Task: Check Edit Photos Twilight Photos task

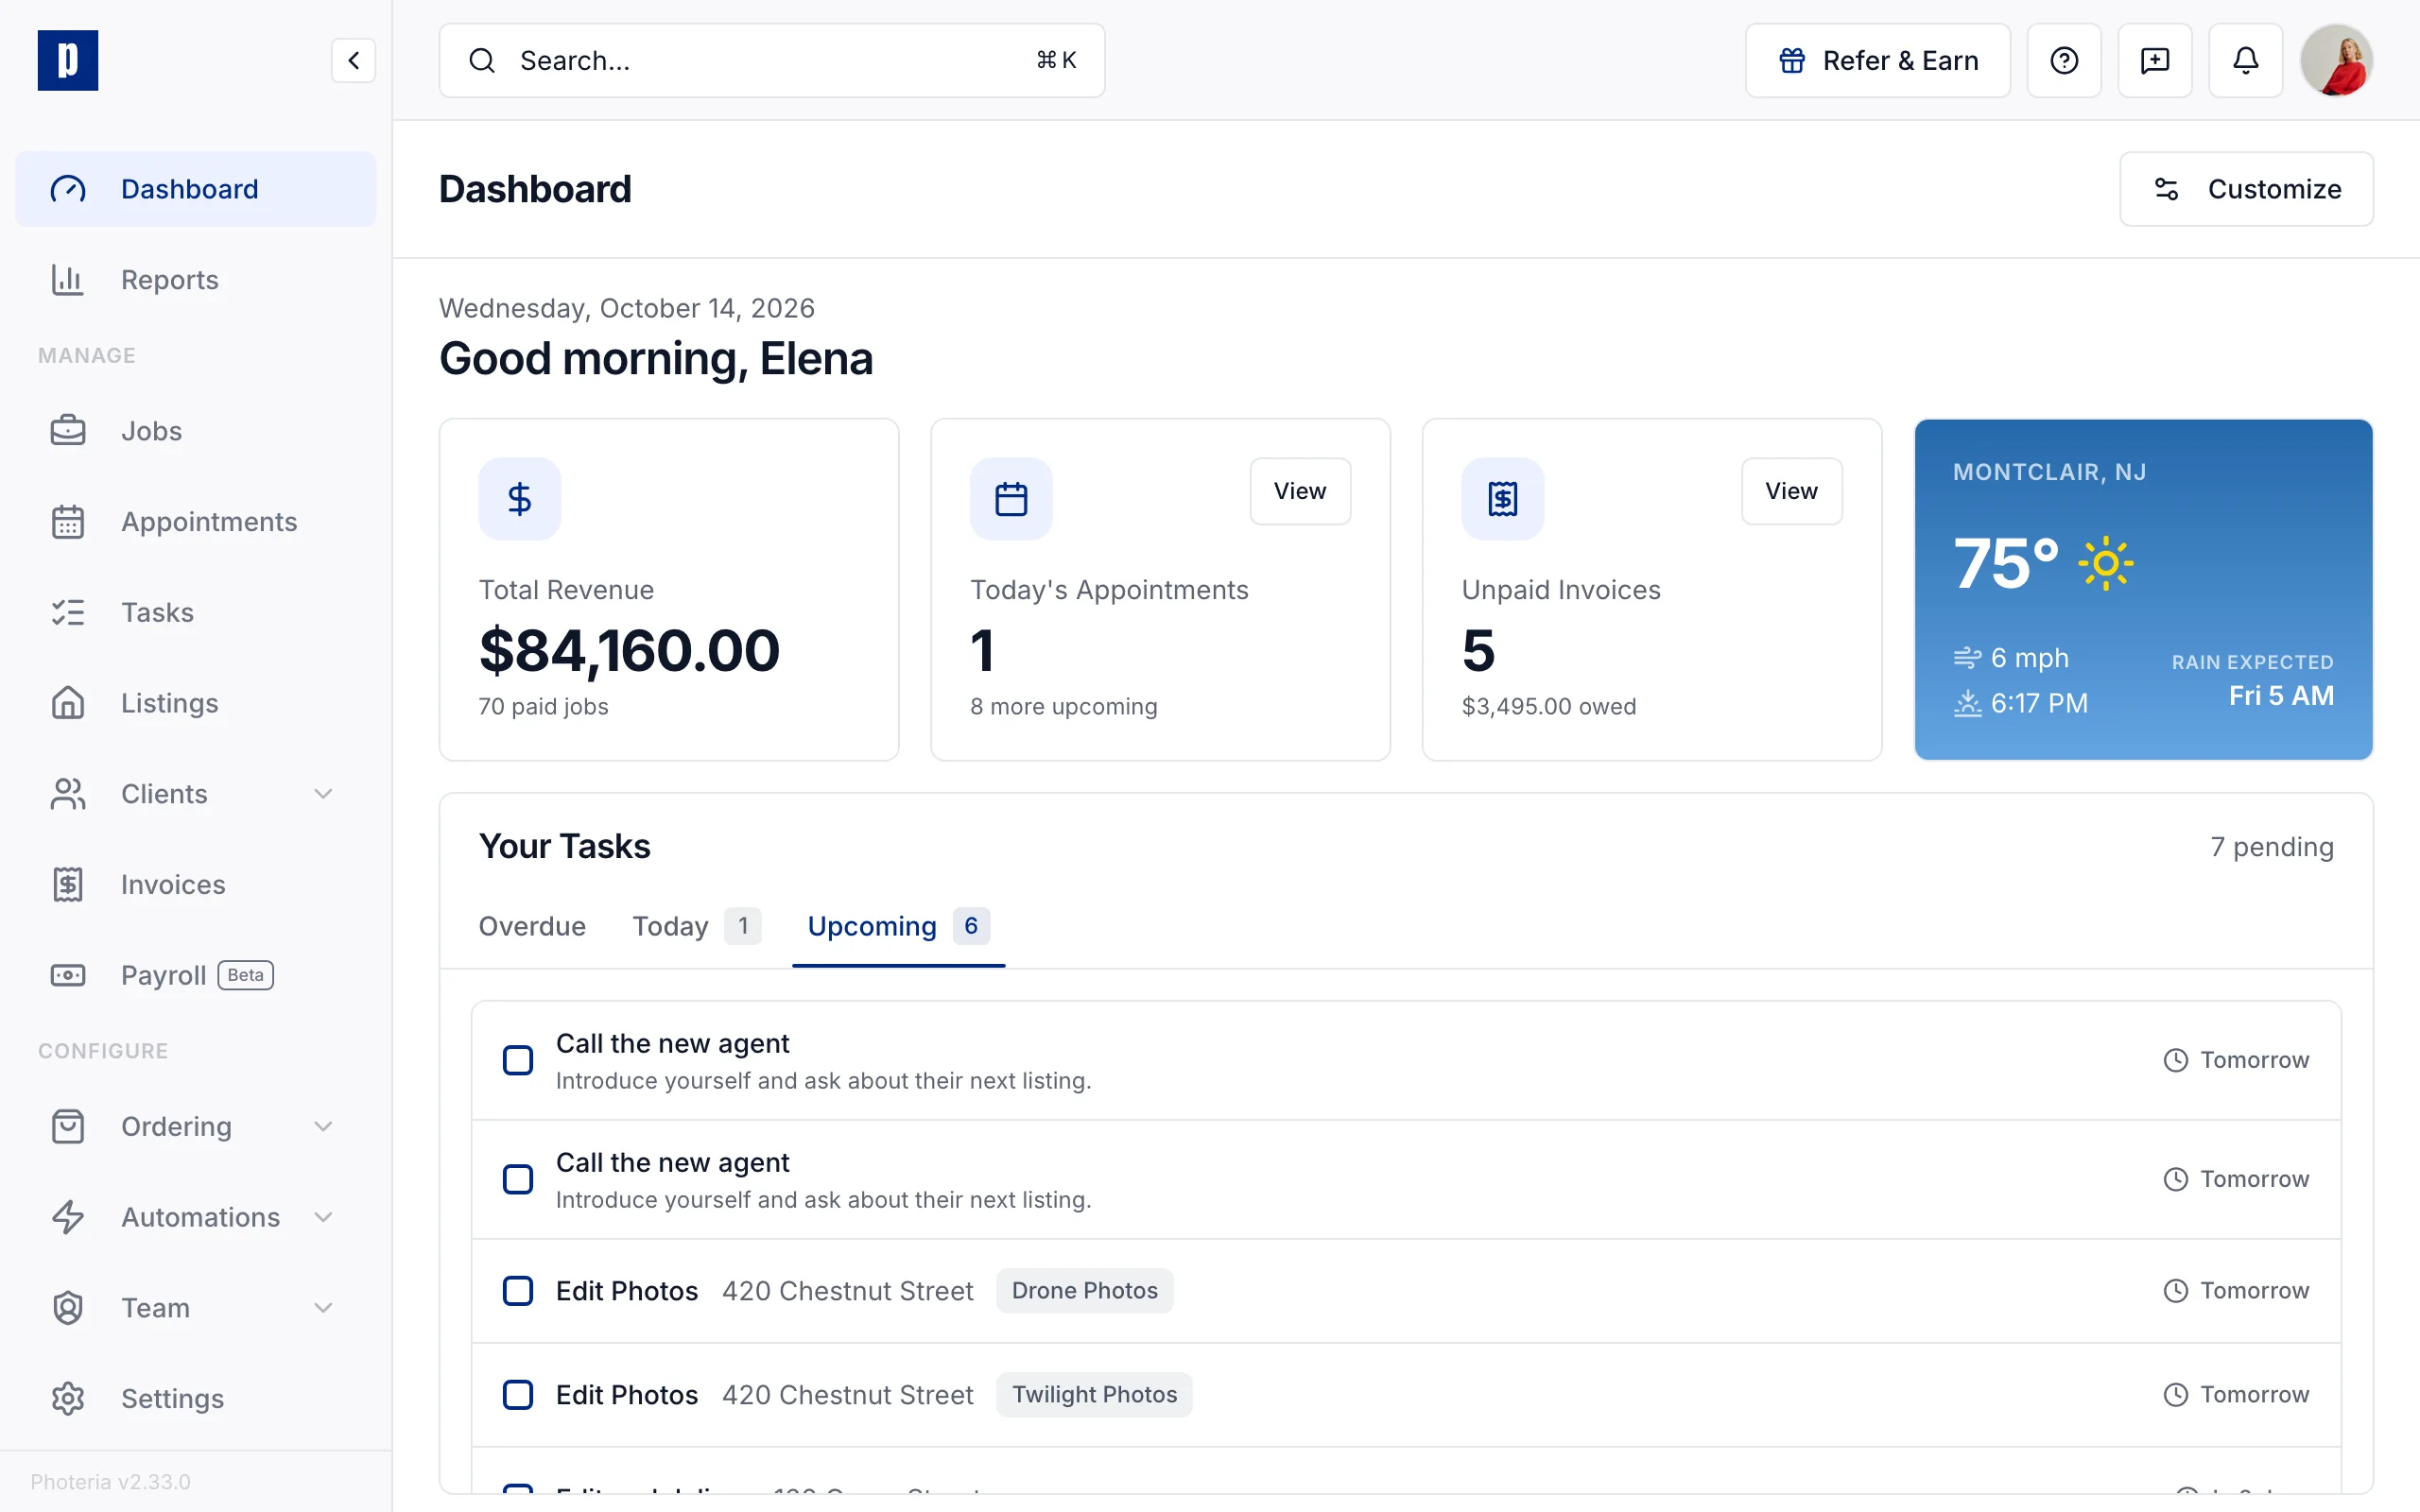Action: [x=518, y=1395]
